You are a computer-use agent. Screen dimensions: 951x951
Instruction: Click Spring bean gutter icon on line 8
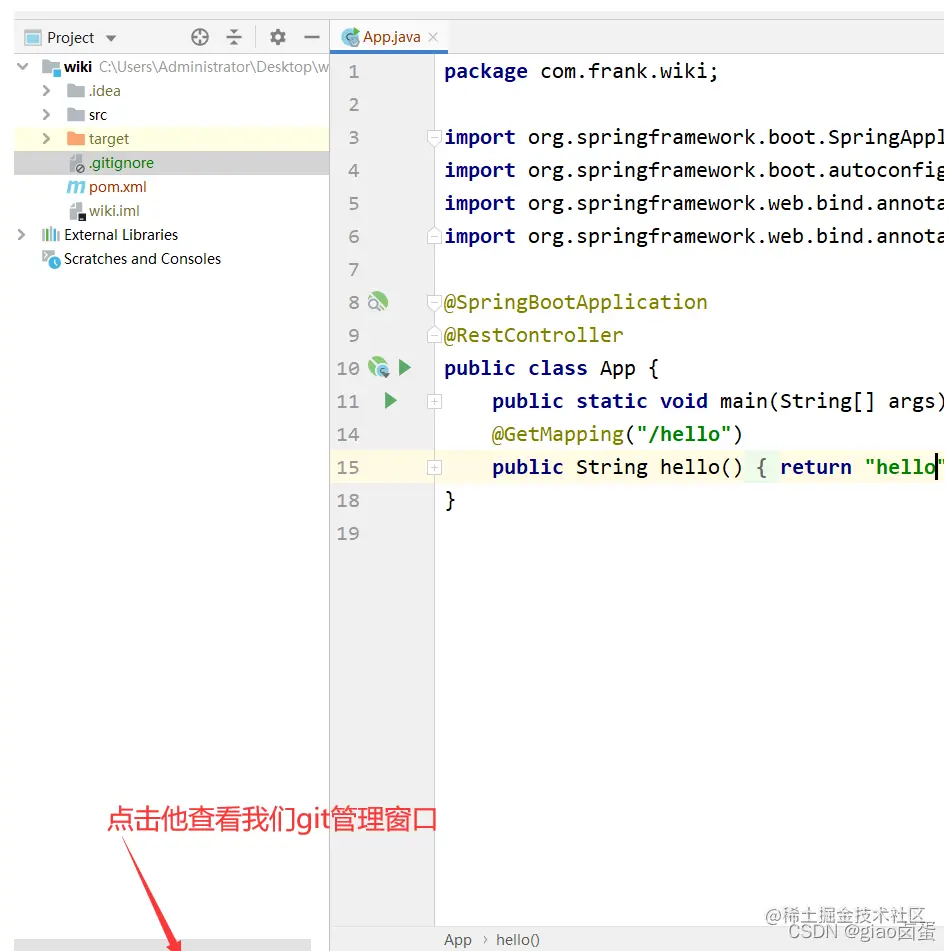pos(378,301)
